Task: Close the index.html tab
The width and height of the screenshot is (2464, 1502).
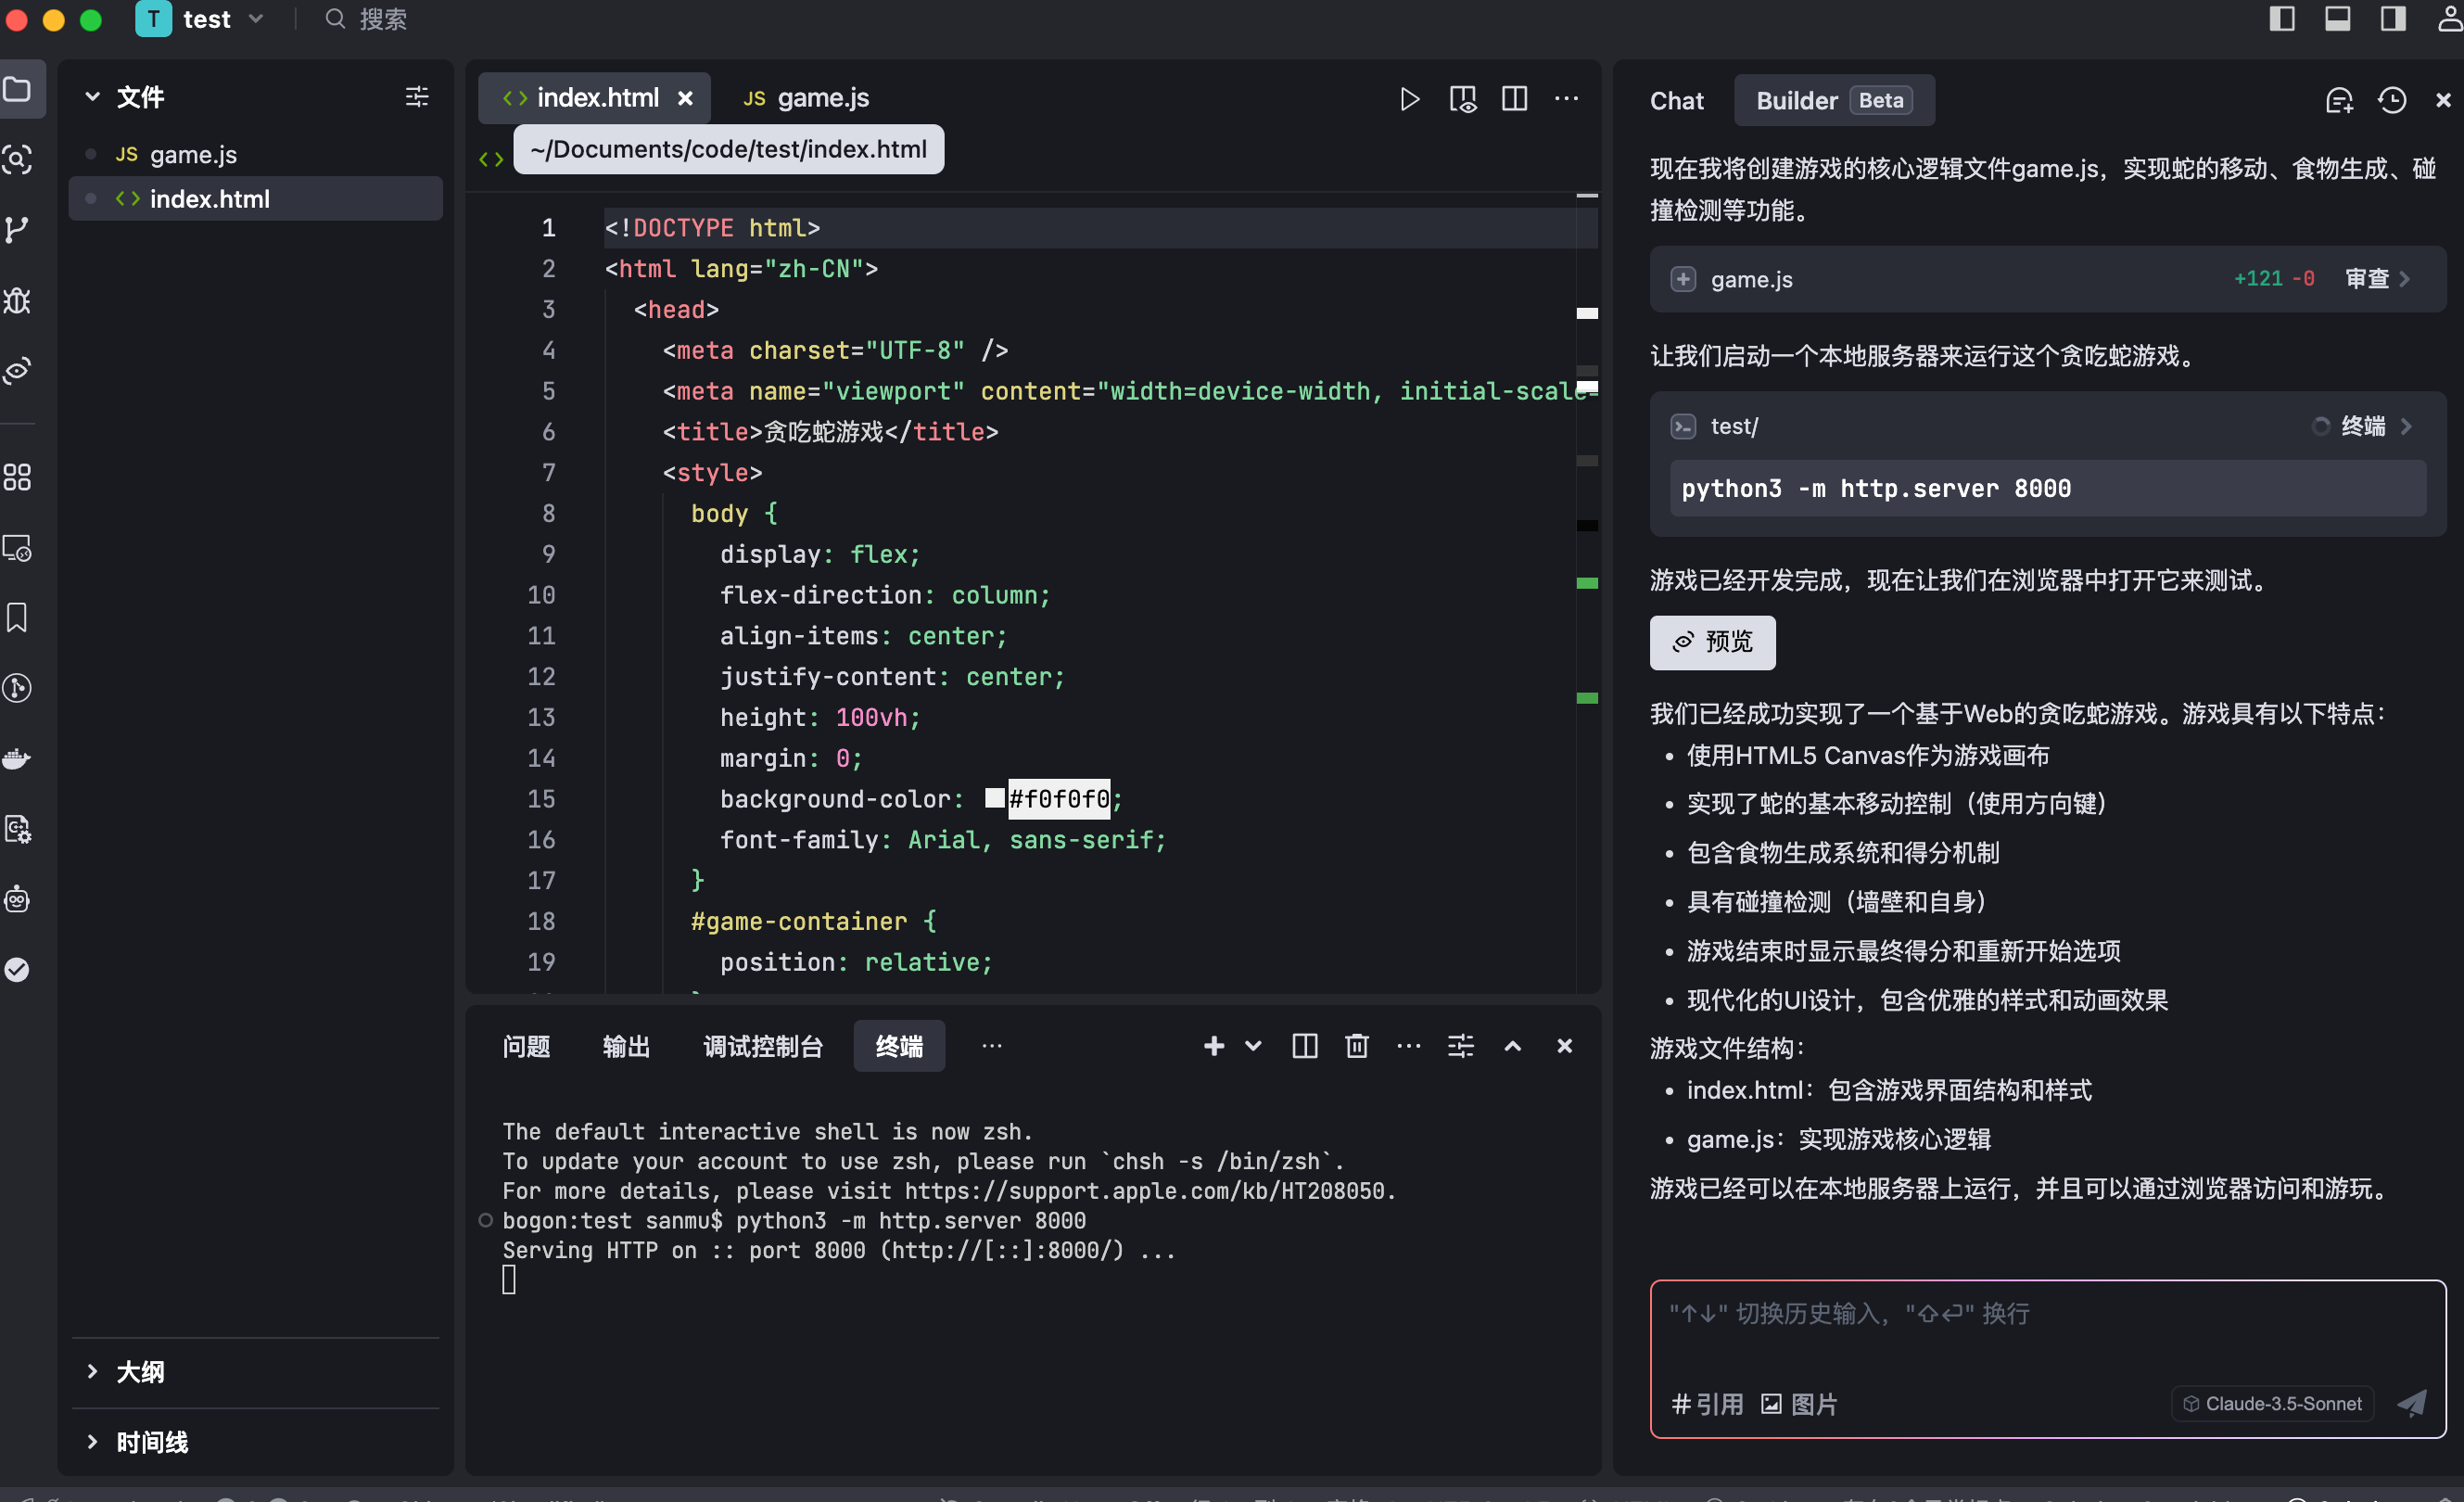Action: [x=685, y=98]
